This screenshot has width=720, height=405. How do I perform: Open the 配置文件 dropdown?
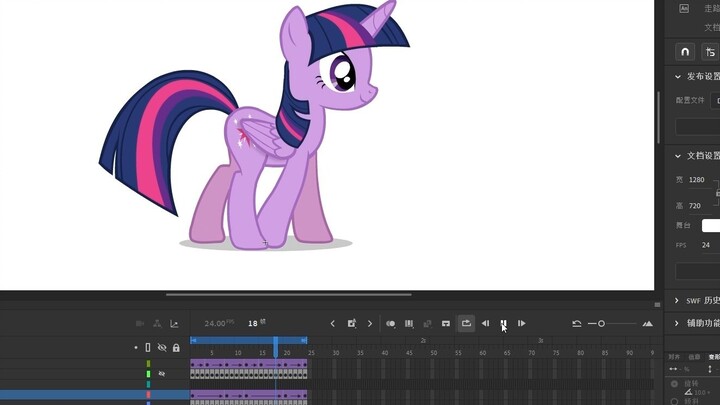(x=715, y=101)
